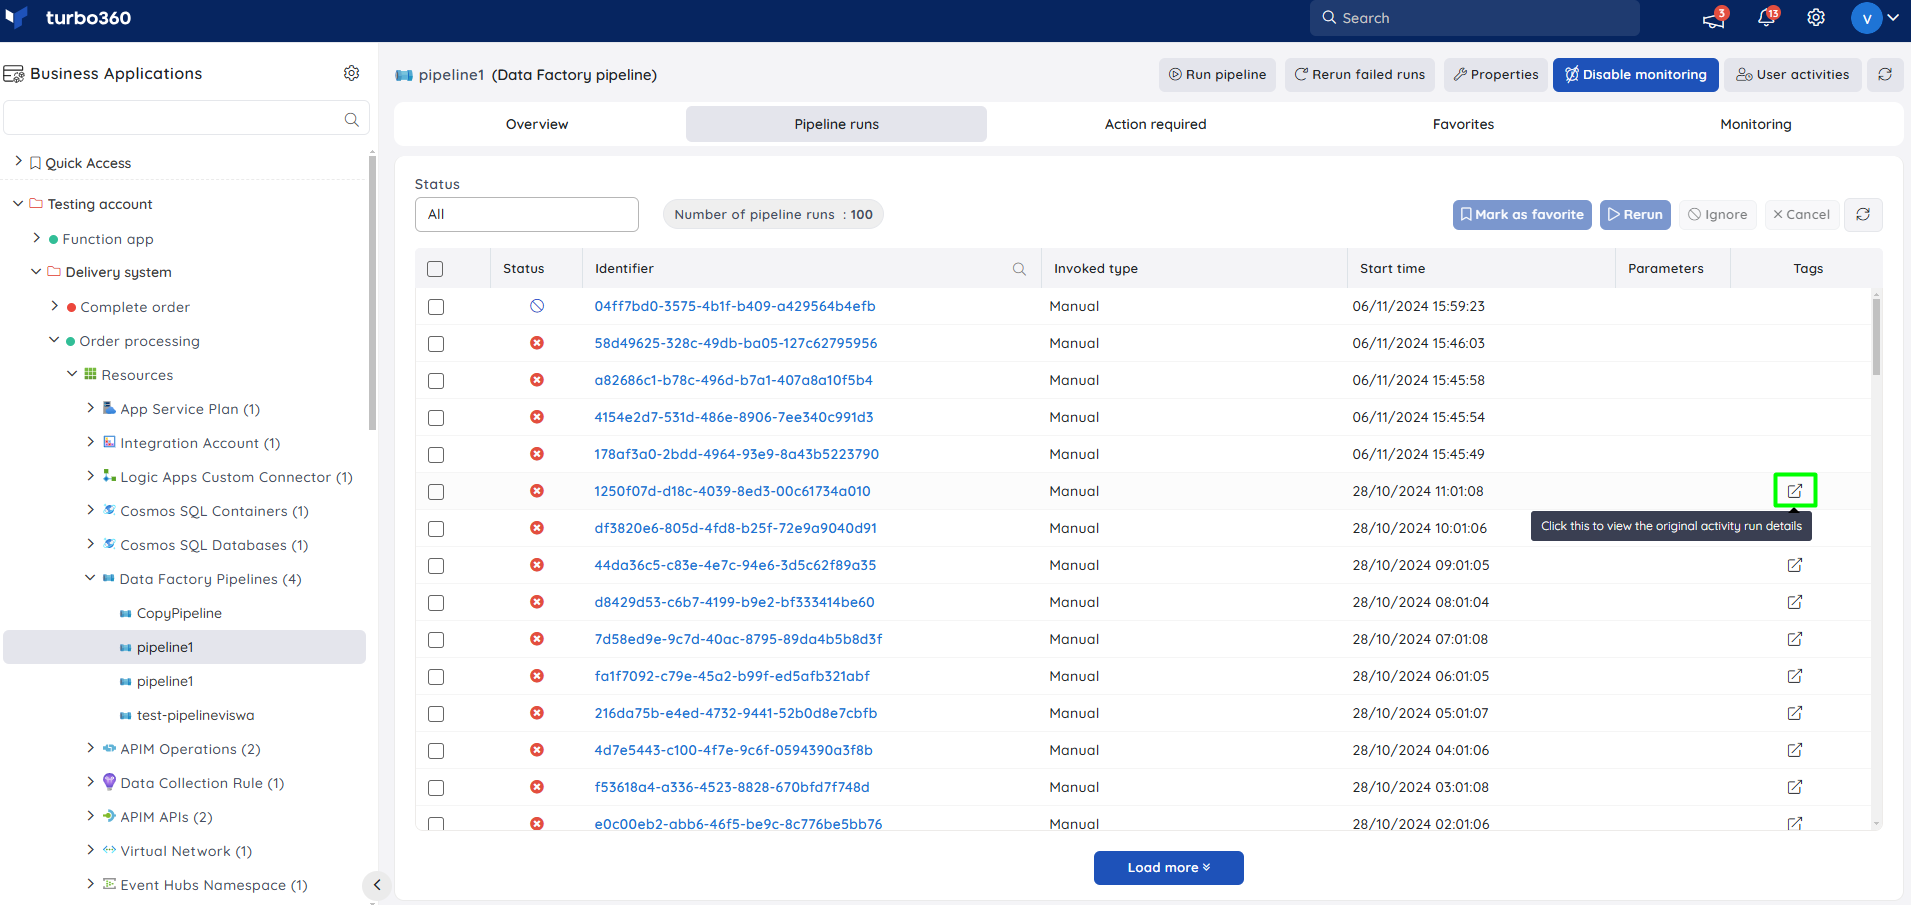Viewport: 1911px width, 905px height.
Task: Open activity run details for f53618a4 run
Action: pyautogui.click(x=1795, y=787)
